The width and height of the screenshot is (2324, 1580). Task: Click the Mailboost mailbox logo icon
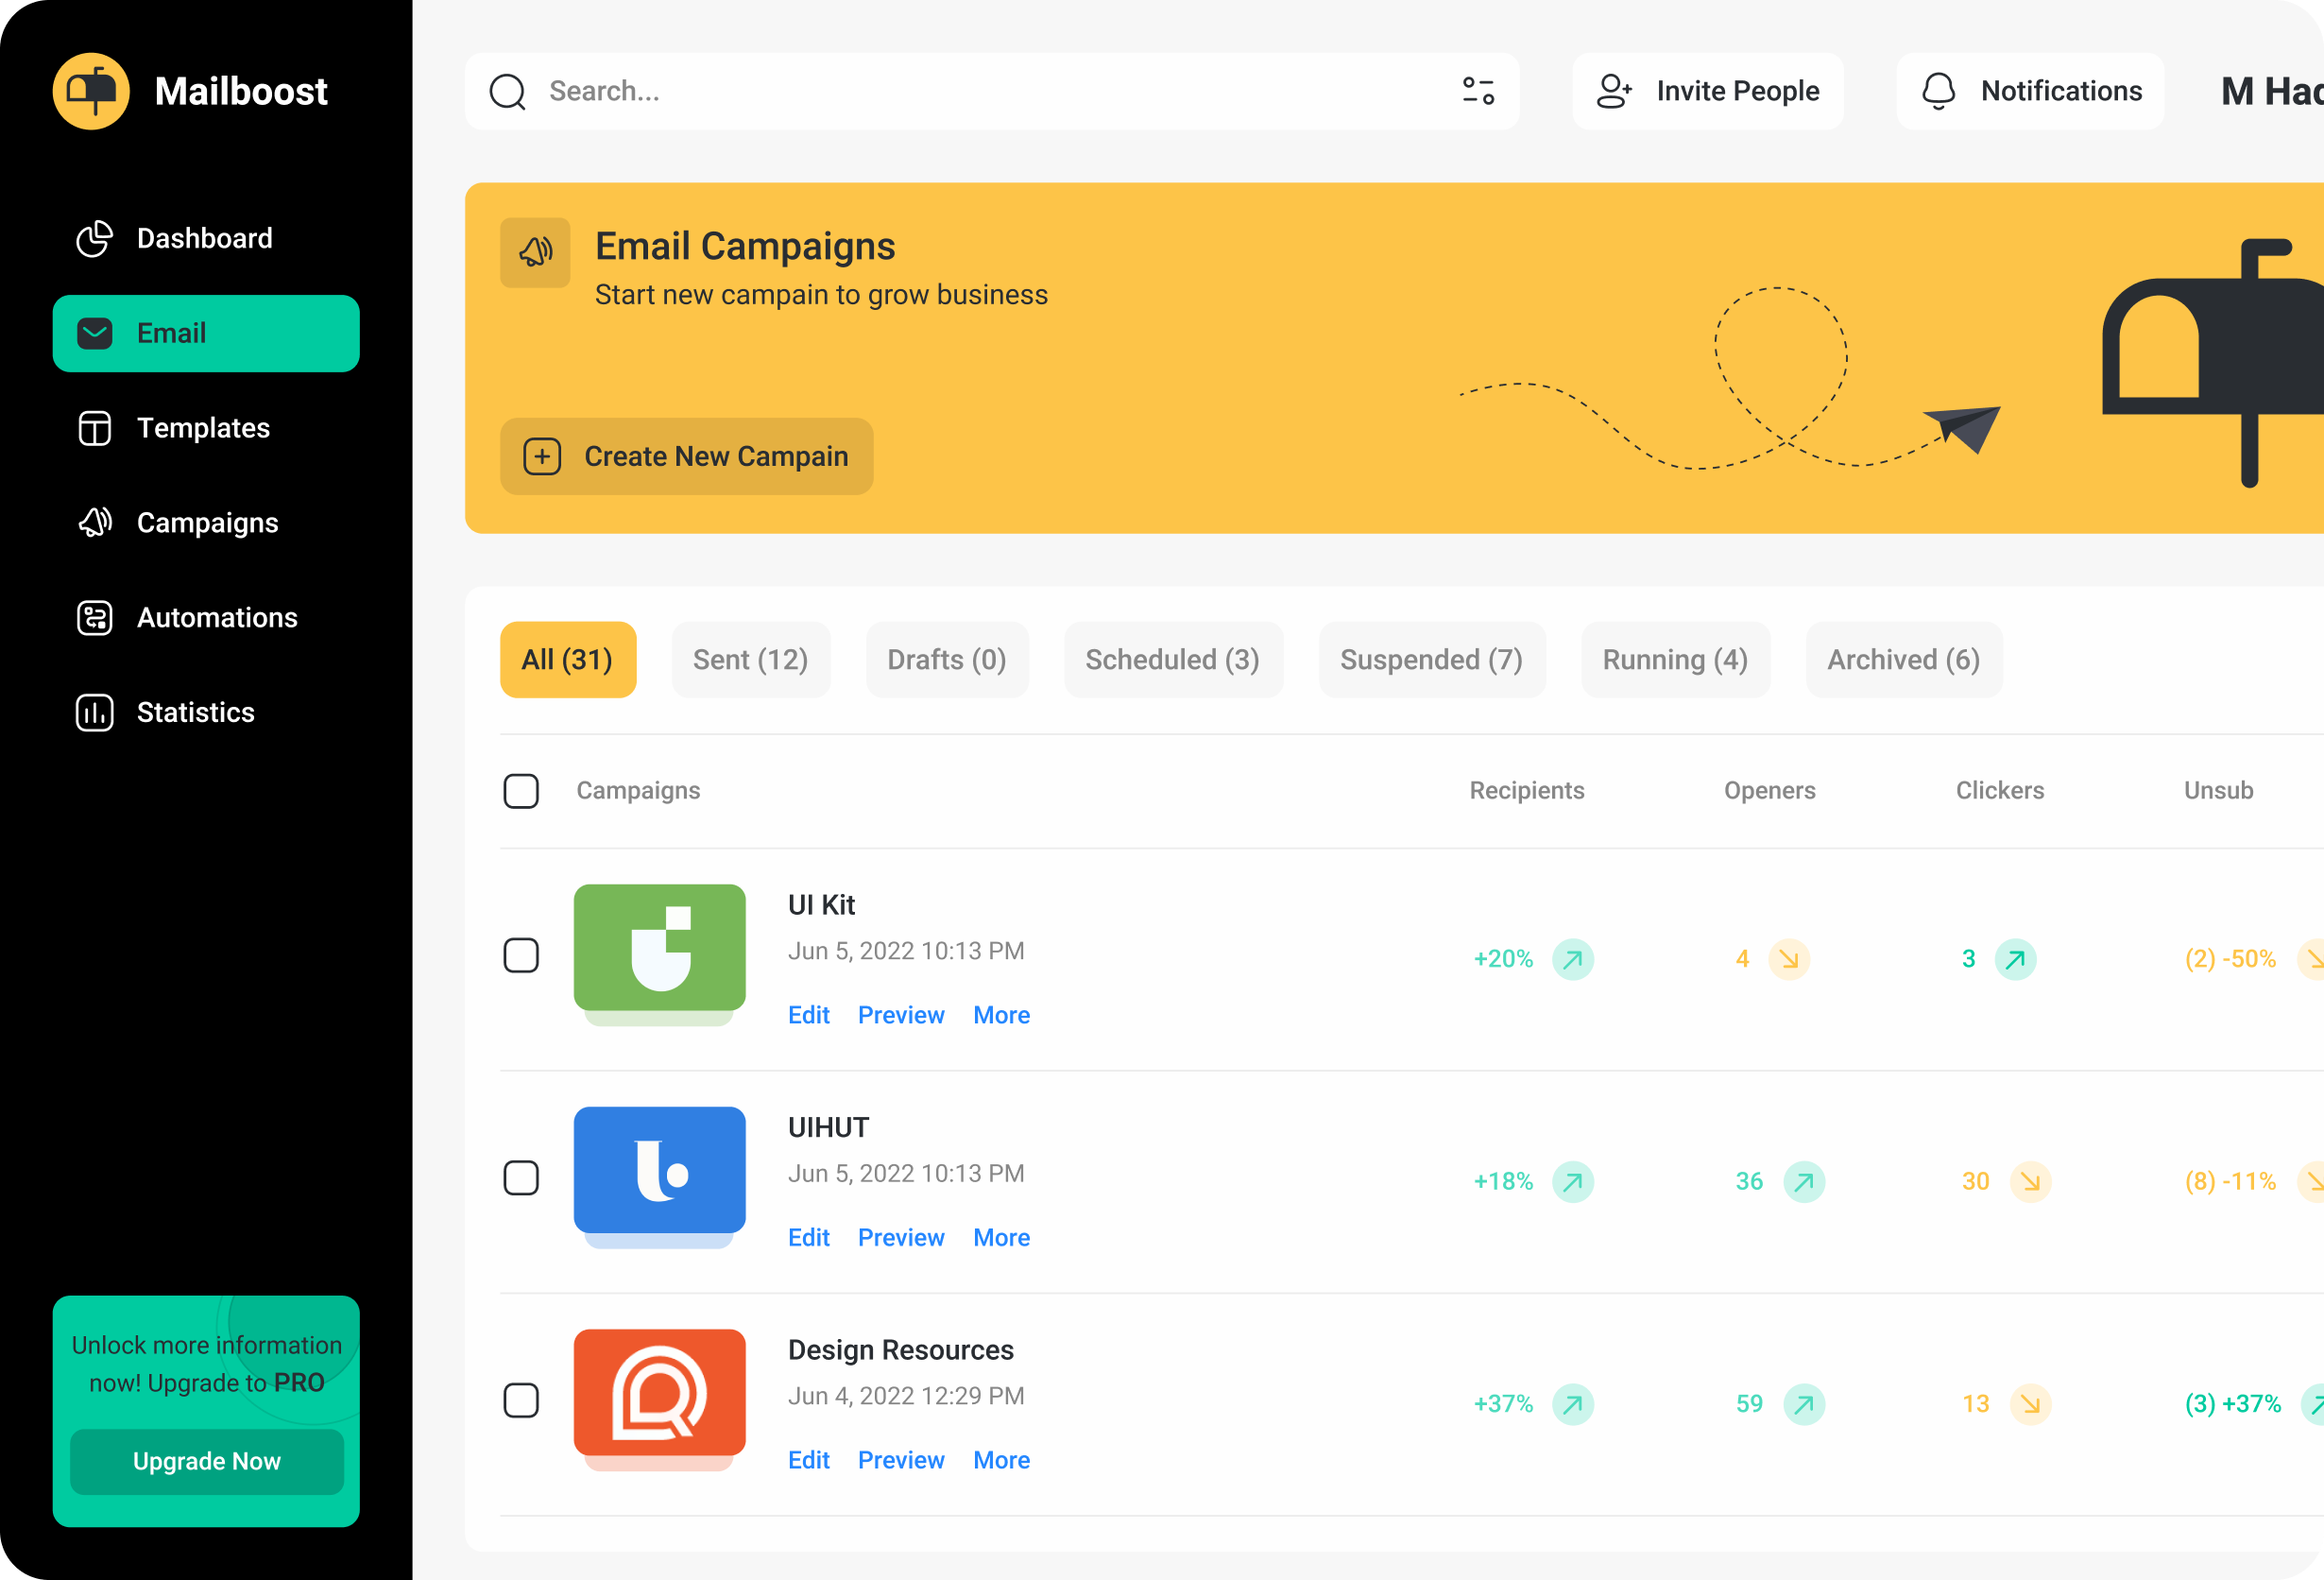[91, 91]
